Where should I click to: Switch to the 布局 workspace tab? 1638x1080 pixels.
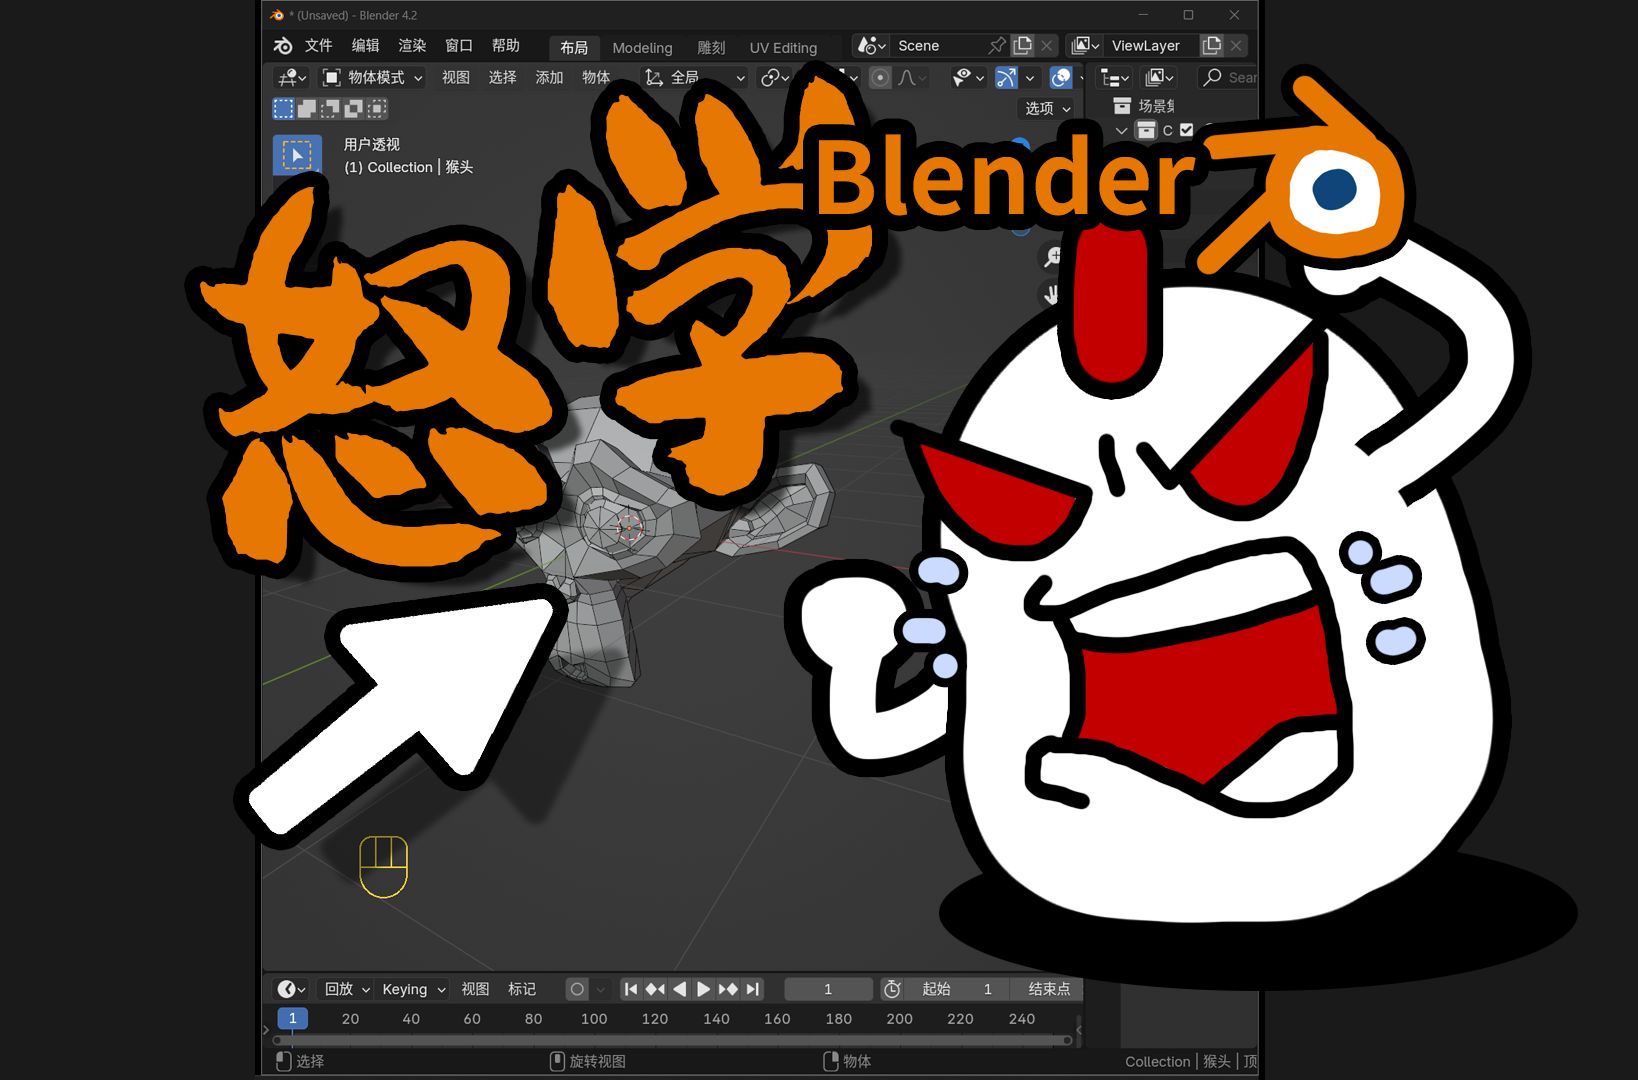574,48
